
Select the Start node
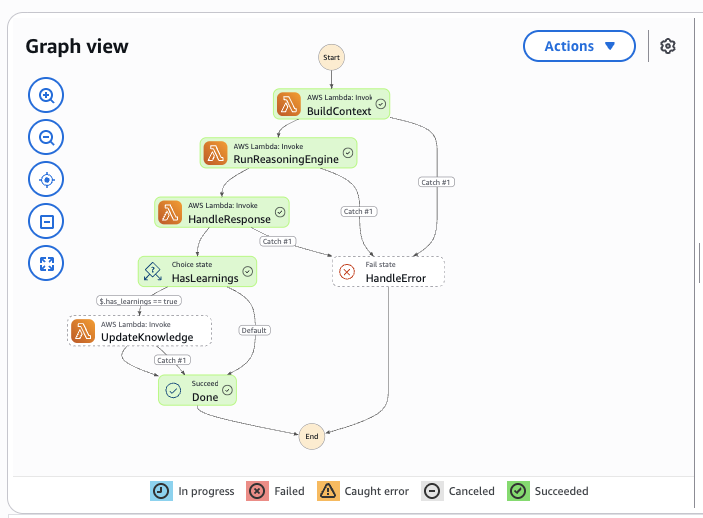(331, 57)
